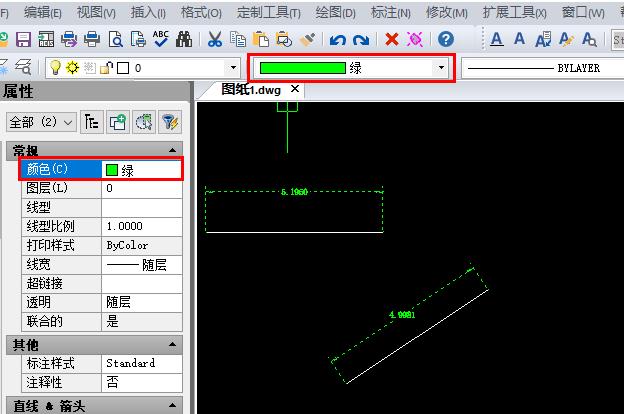Screen dimensions: 624x414
Task: Open the BYLAYER linetype dropdown
Action: 542,68
